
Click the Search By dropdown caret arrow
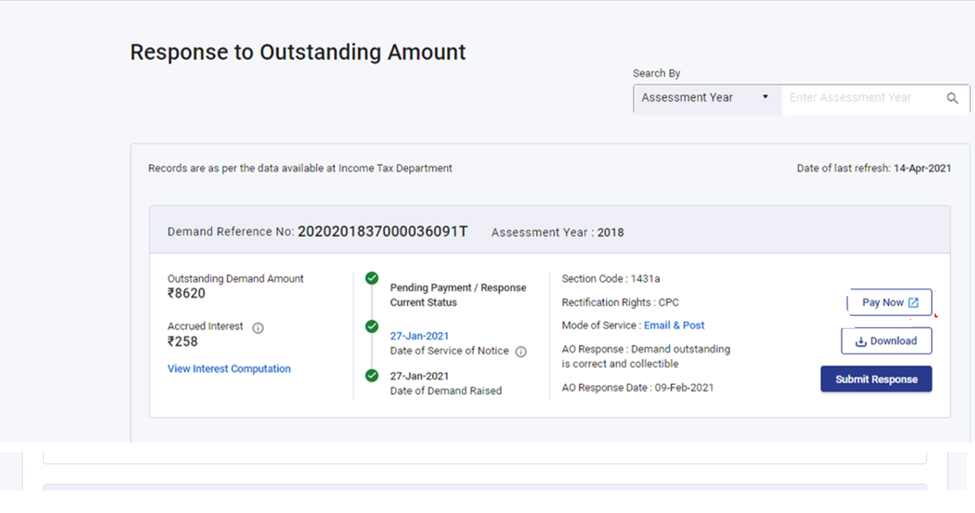(x=765, y=97)
